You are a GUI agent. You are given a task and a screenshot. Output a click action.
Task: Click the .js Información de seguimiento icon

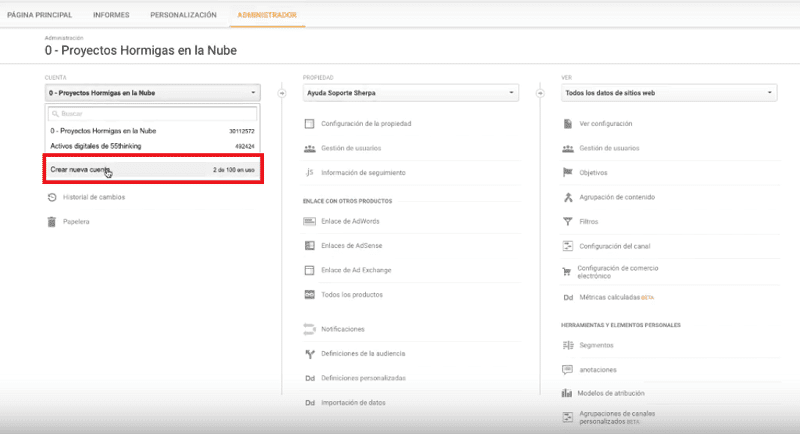coord(309,172)
